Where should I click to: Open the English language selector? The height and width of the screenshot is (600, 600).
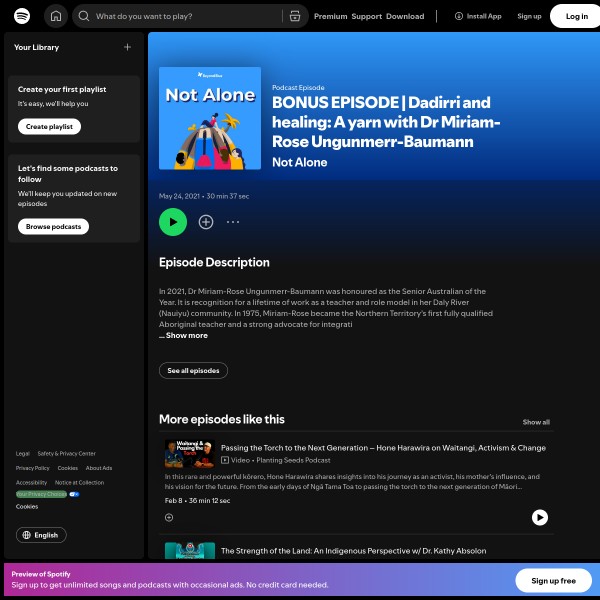pos(41,535)
